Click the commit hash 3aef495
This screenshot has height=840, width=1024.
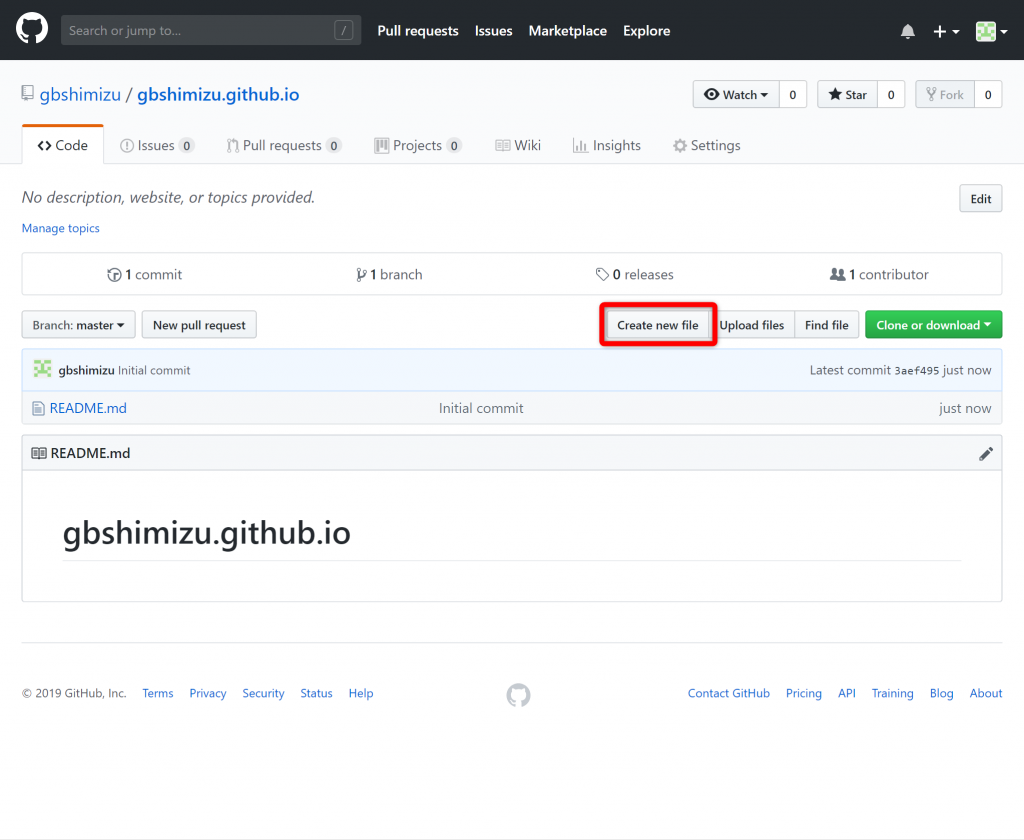917,369
